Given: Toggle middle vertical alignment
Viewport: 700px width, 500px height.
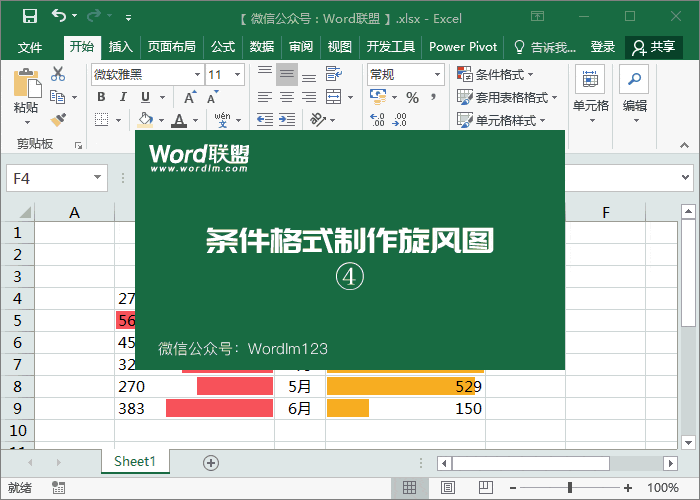Looking at the screenshot, I should (x=287, y=74).
